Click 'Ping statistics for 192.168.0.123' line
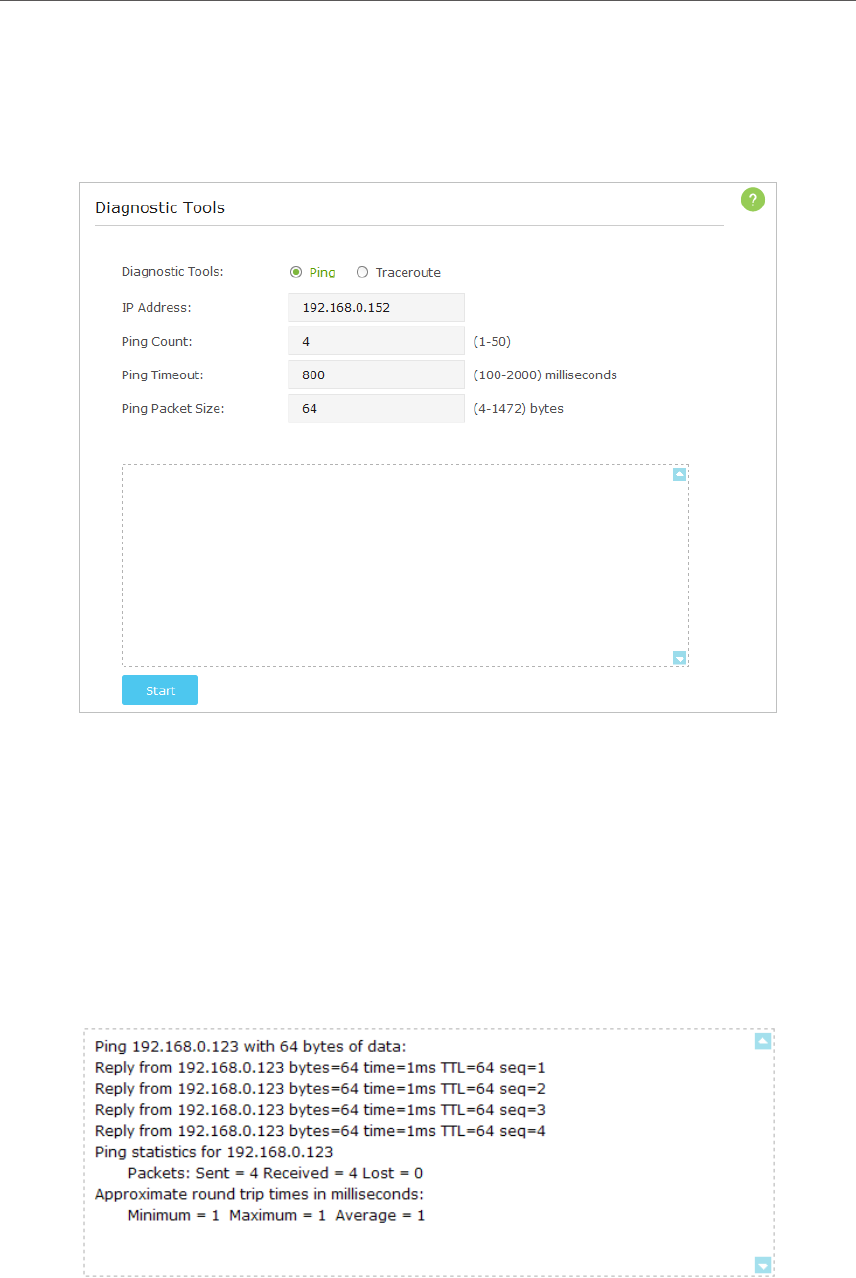The width and height of the screenshot is (856, 1278). click(x=214, y=1151)
